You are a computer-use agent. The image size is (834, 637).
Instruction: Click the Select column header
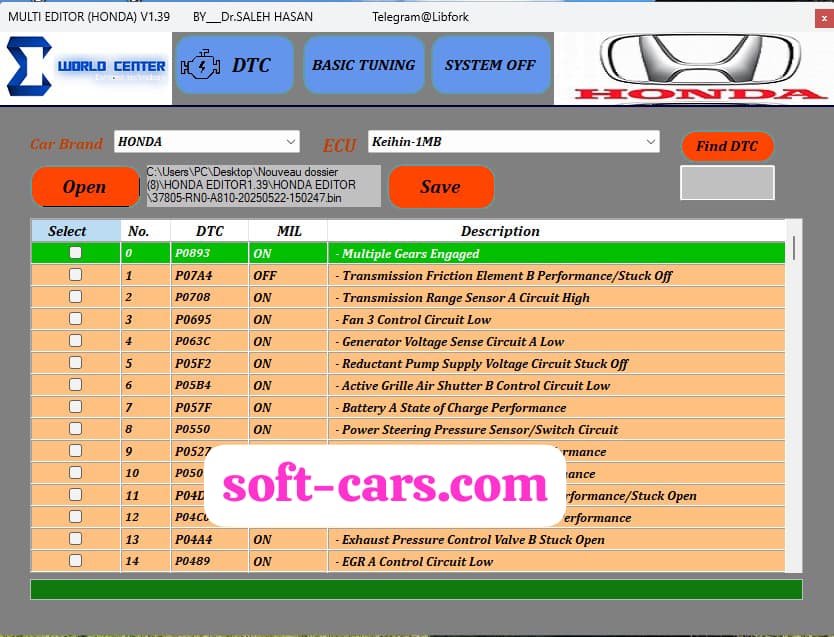pos(76,231)
